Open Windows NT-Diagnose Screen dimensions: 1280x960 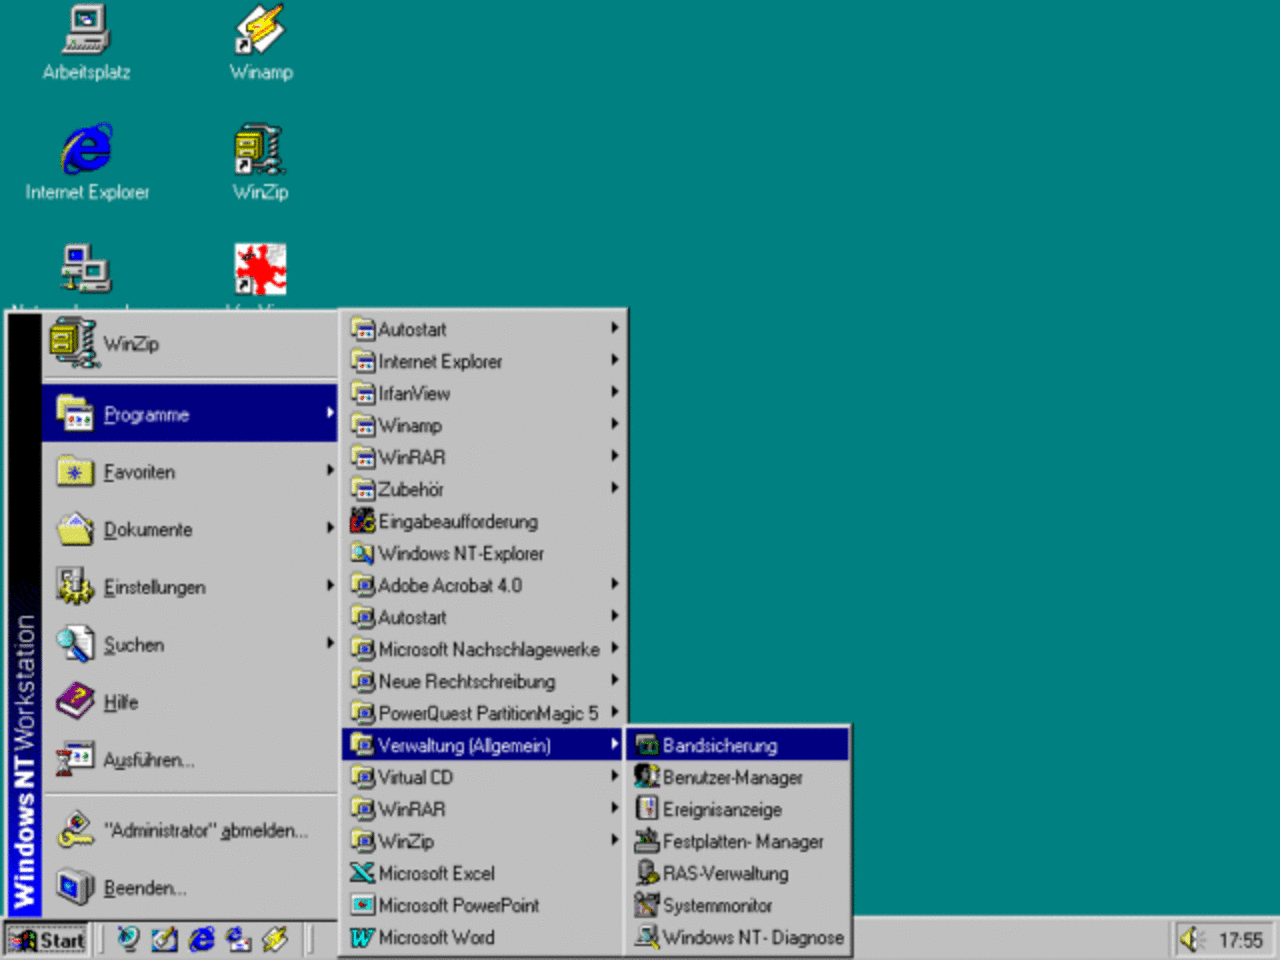[738, 937]
